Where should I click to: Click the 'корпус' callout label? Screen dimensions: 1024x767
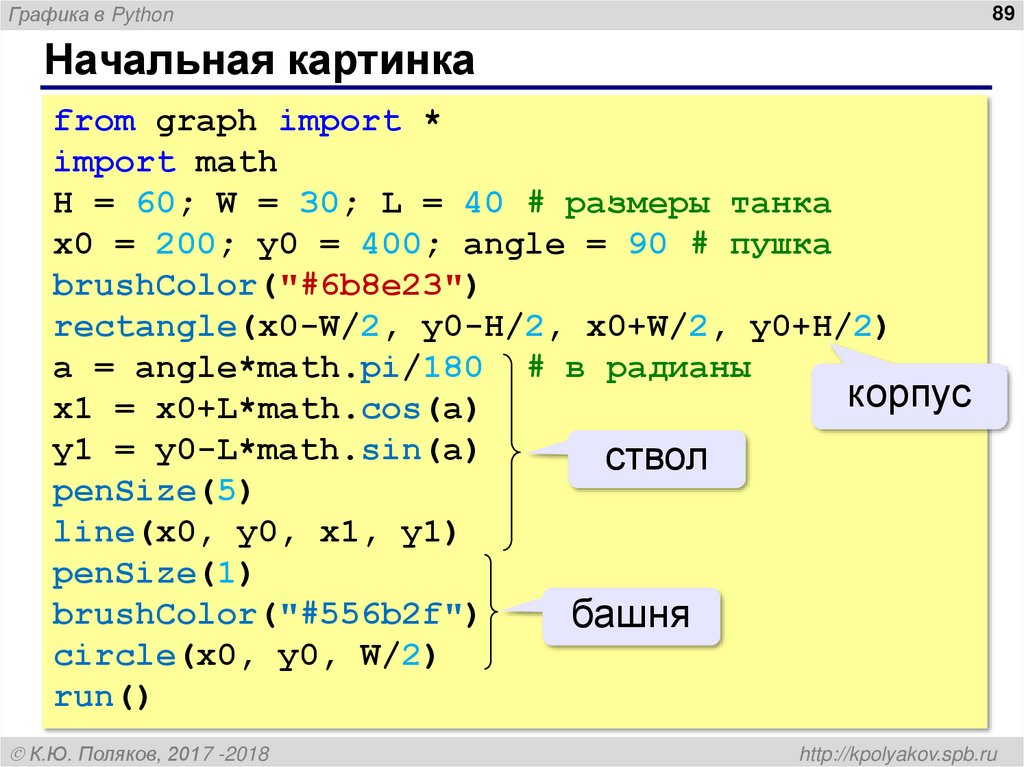909,395
